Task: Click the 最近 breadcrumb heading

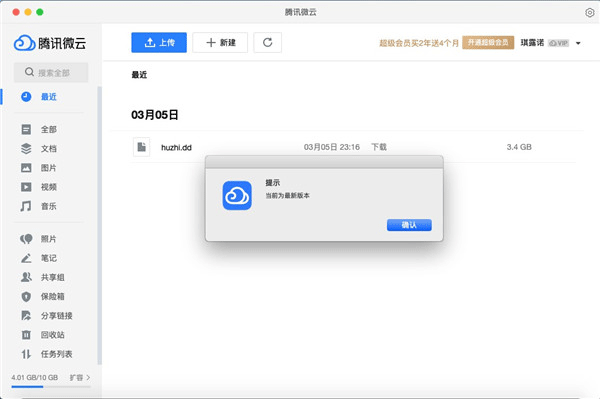Action: (x=139, y=75)
